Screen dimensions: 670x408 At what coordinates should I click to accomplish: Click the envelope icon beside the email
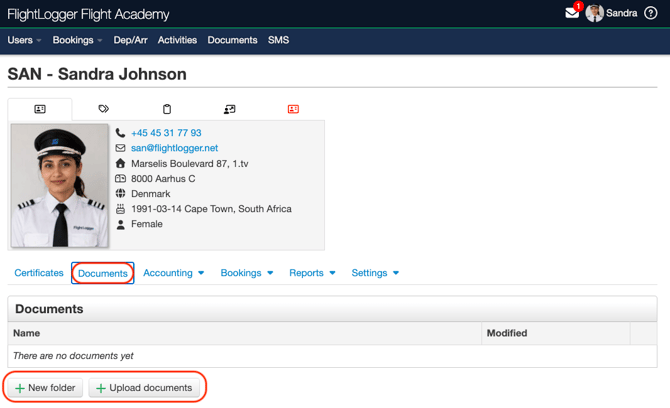click(x=120, y=148)
